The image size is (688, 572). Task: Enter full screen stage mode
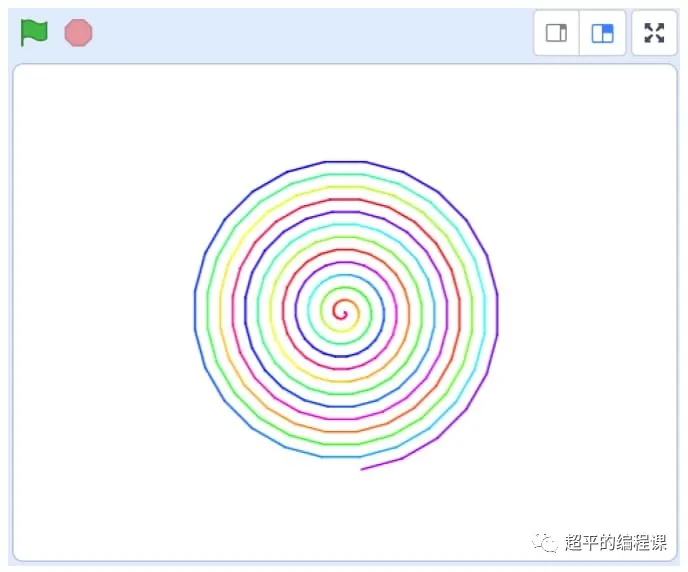[654, 33]
